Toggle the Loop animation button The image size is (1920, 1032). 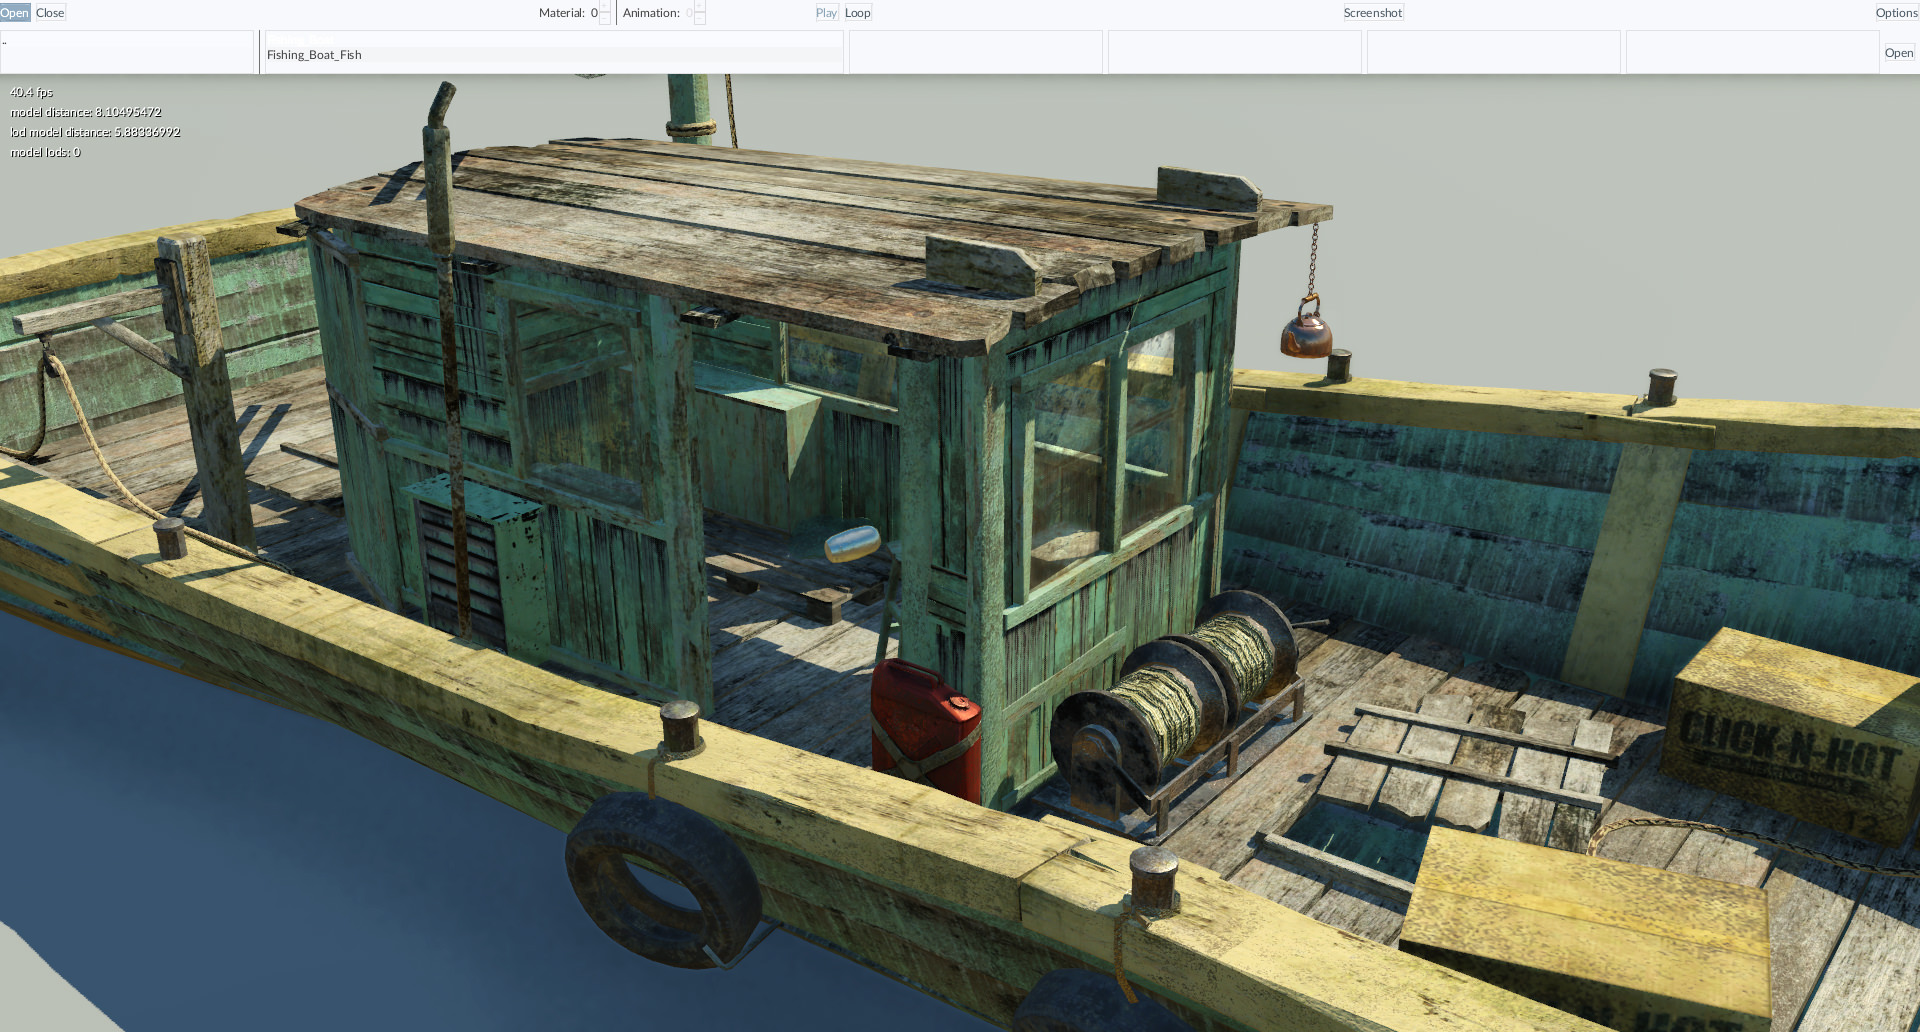(858, 13)
